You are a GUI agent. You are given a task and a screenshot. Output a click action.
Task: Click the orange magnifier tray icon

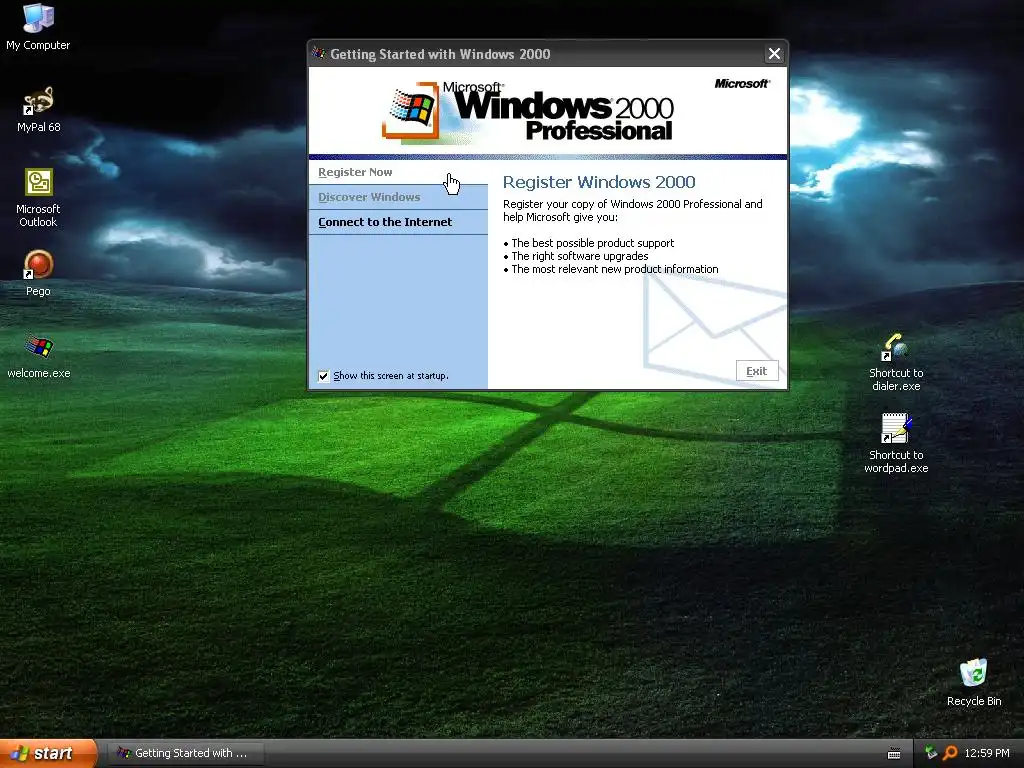(950, 753)
